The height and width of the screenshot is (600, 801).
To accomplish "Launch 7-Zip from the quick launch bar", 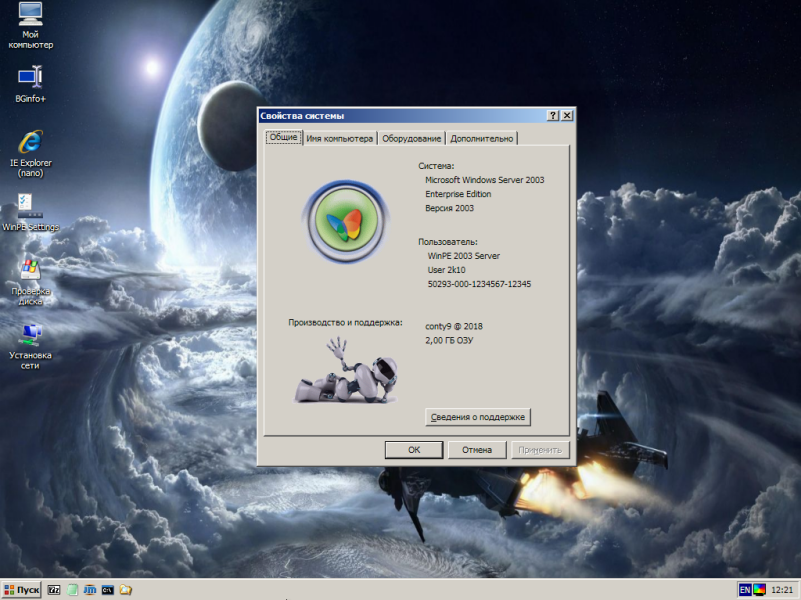I will click(54, 590).
